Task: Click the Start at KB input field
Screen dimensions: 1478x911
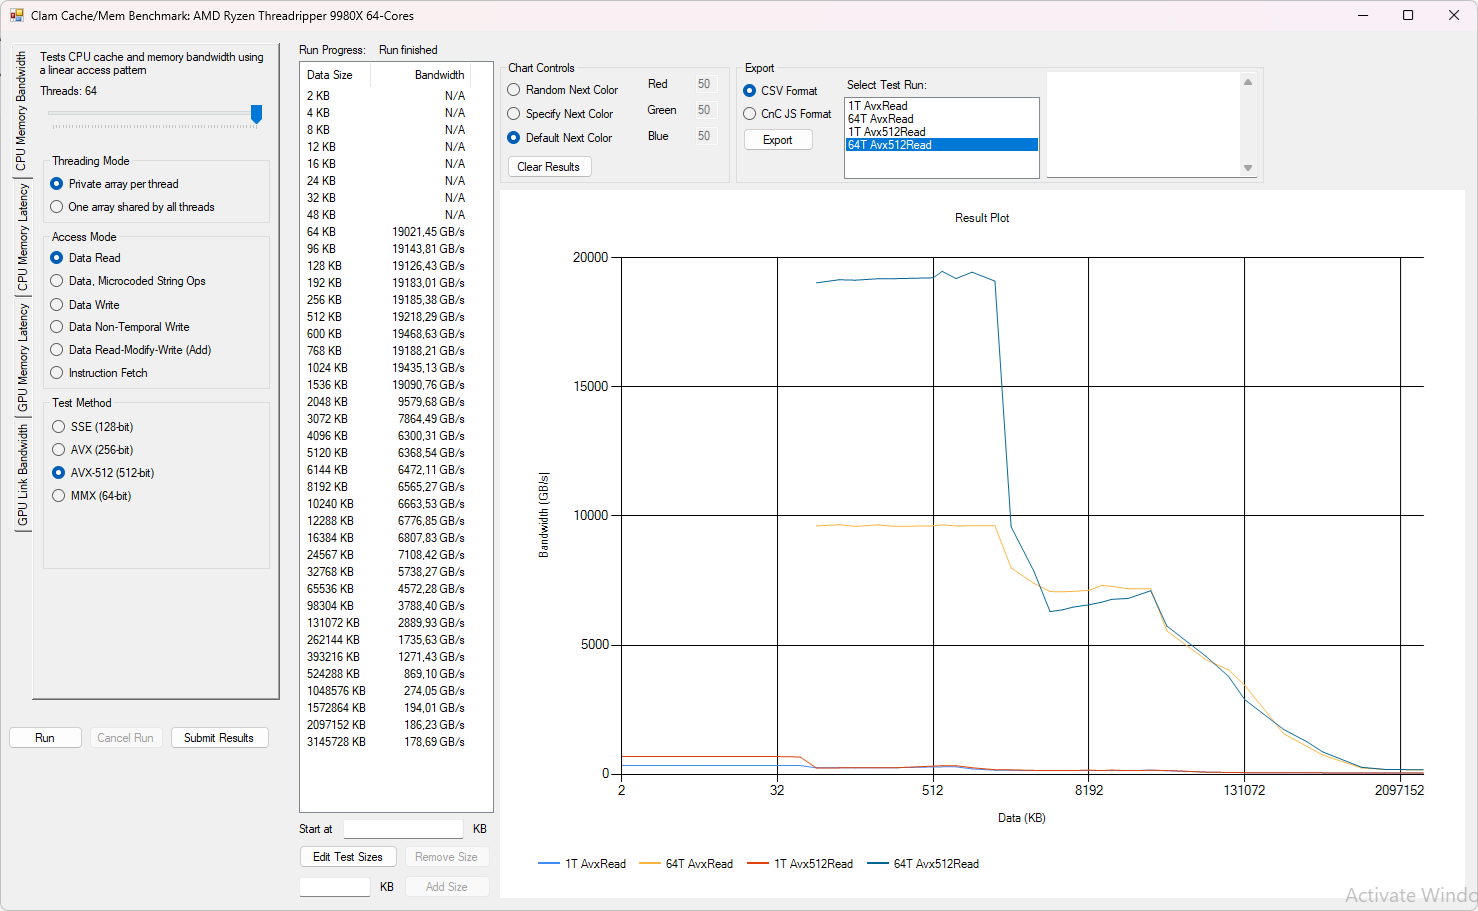Action: [x=403, y=829]
